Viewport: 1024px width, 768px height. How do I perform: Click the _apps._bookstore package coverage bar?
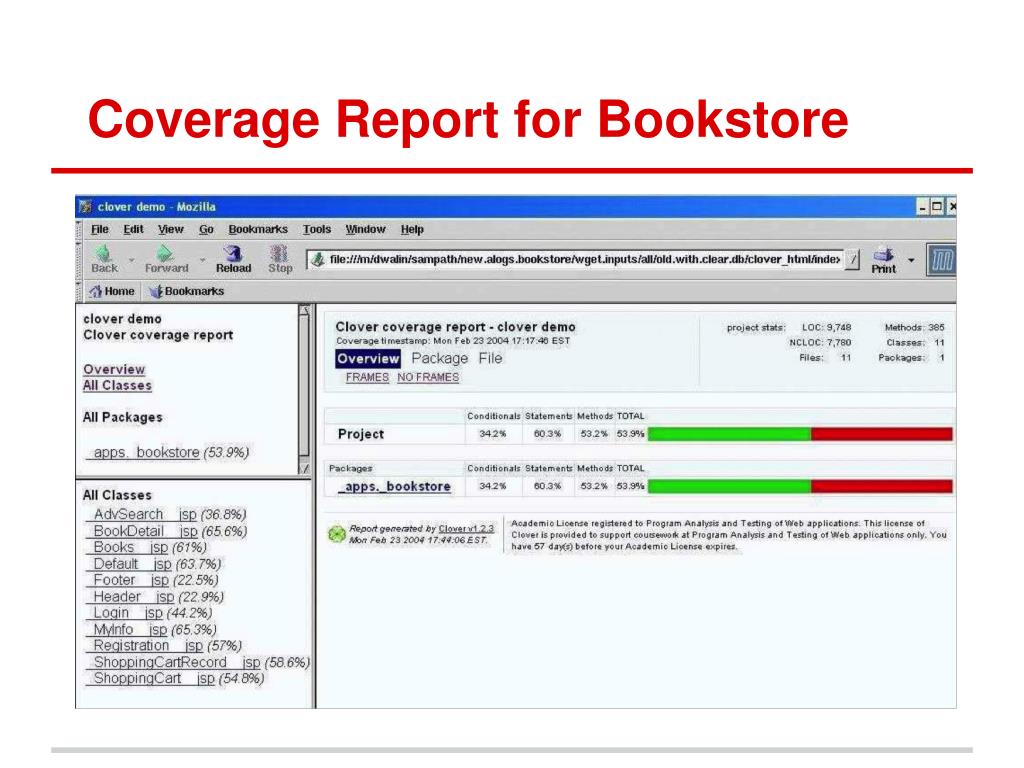[800, 486]
